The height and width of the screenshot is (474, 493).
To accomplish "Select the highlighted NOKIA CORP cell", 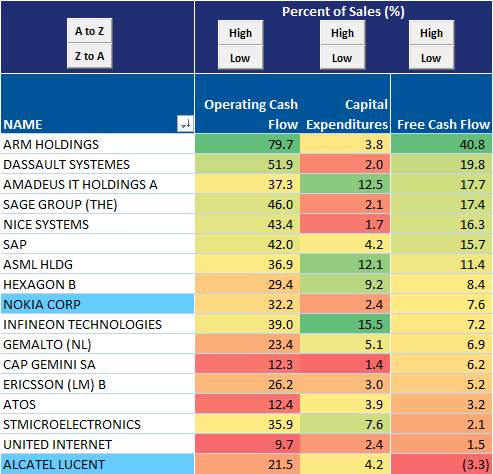I will pyautogui.click(x=97, y=304).
